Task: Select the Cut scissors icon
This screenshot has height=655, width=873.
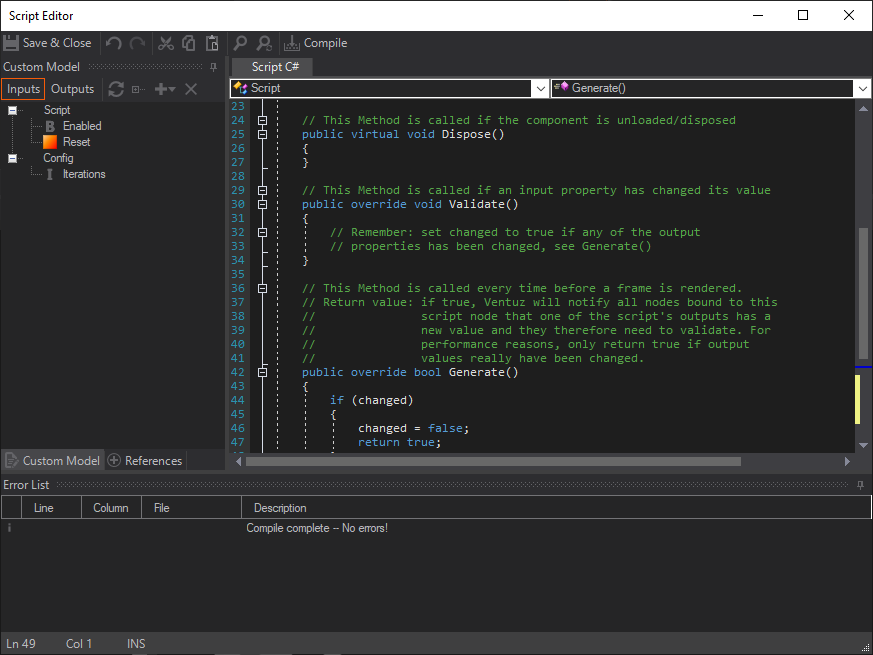Action: coord(164,43)
